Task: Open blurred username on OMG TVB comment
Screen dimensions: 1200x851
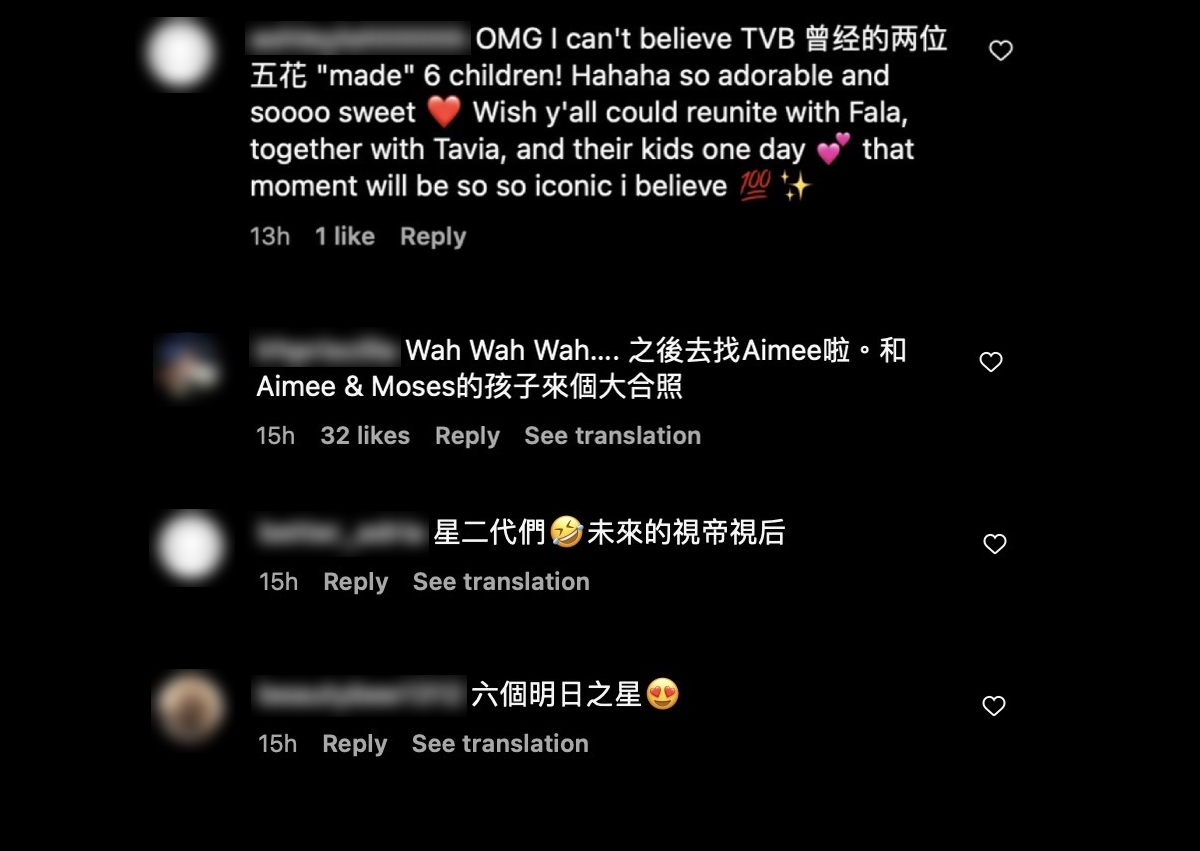Action: (358, 40)
